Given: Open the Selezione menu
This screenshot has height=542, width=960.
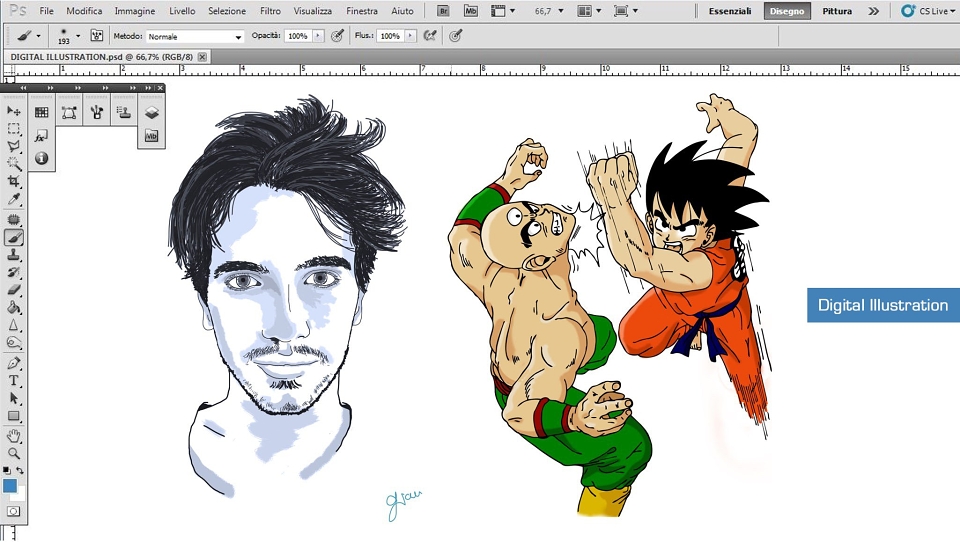Looking at the screenshot, I should (227, 11).
